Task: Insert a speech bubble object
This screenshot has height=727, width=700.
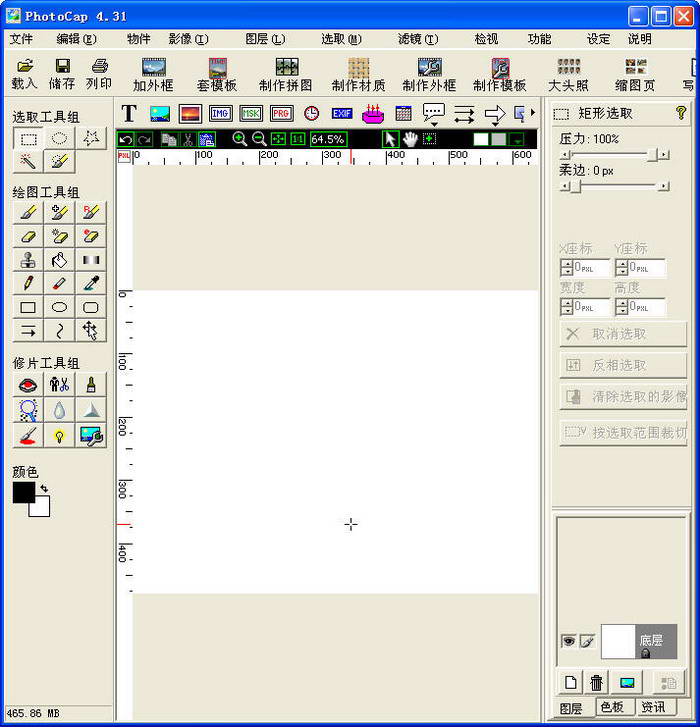Action: 433,114
